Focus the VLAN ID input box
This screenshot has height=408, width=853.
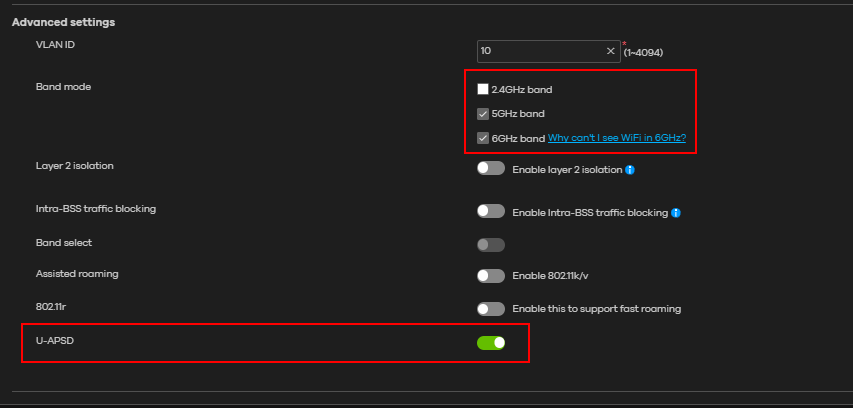click(540, 51)
